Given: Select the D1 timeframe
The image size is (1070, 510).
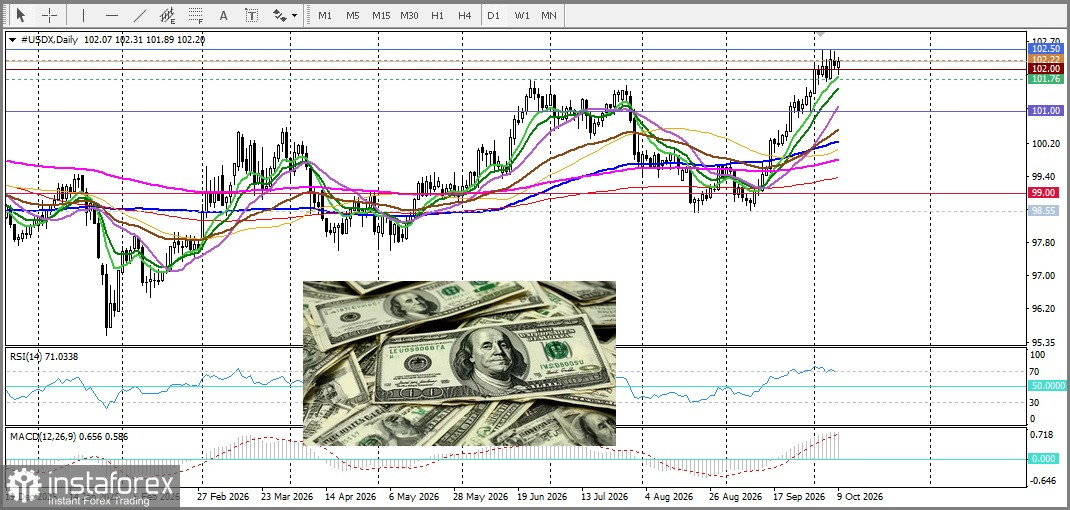Looking at the screenshot, I should pyautogui.click(x=493, y=14).
